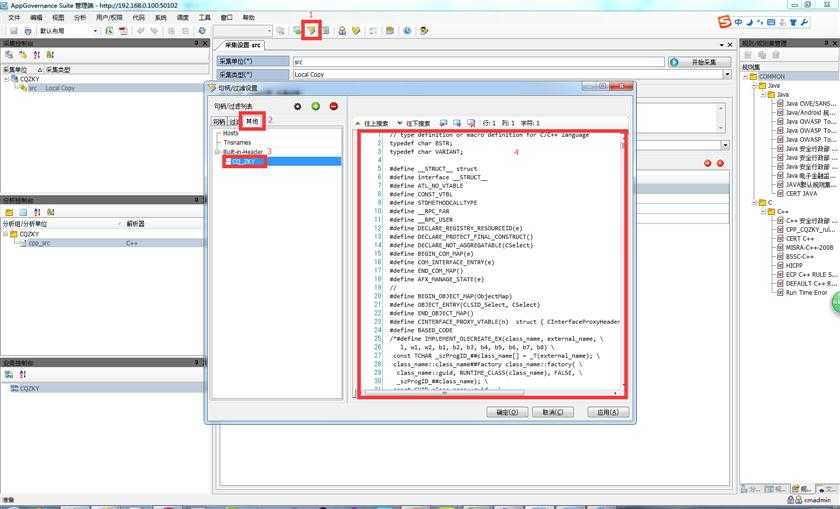Viewport: 840px width, 509px height.
Task: Collapse the C folder in rule tree
Action: (x=754, y=203)
